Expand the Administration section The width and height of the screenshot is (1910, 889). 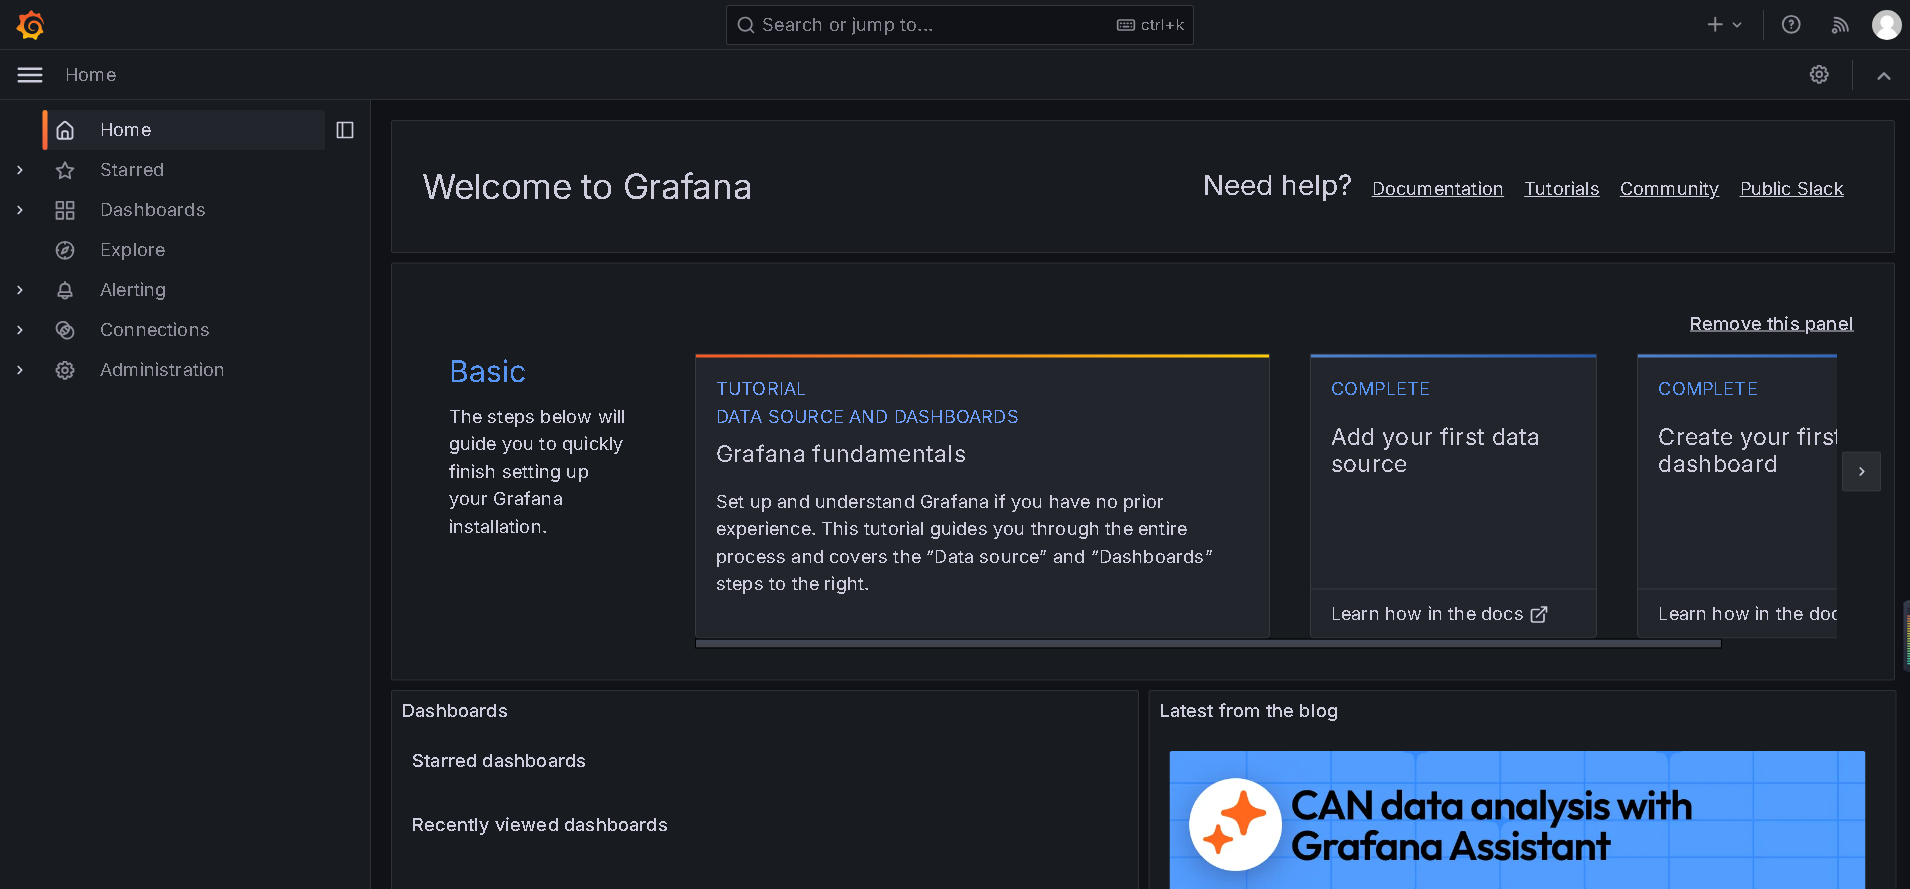click(x=20, y=370)
